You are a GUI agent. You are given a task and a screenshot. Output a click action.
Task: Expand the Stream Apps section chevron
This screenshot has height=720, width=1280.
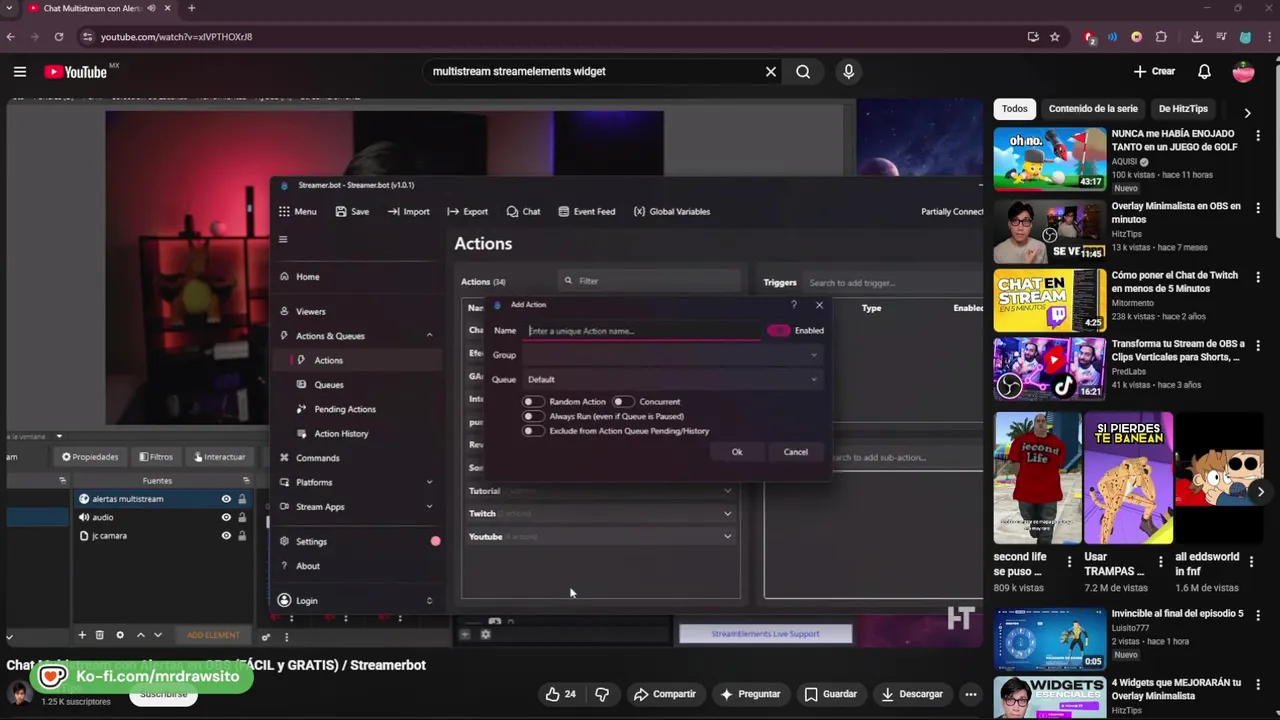pyautogui.click(x=429, y=506)
